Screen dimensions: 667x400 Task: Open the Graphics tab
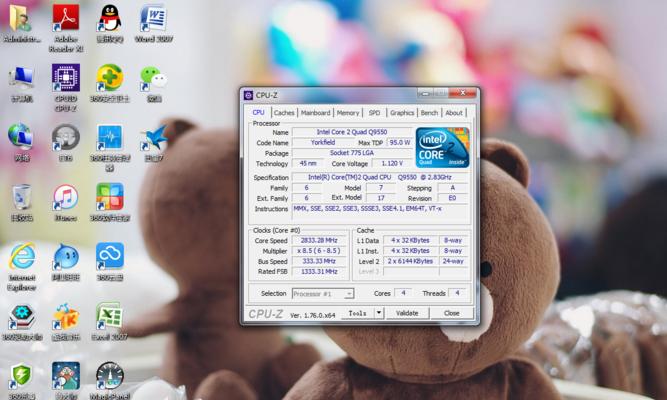tap(402, 113)
